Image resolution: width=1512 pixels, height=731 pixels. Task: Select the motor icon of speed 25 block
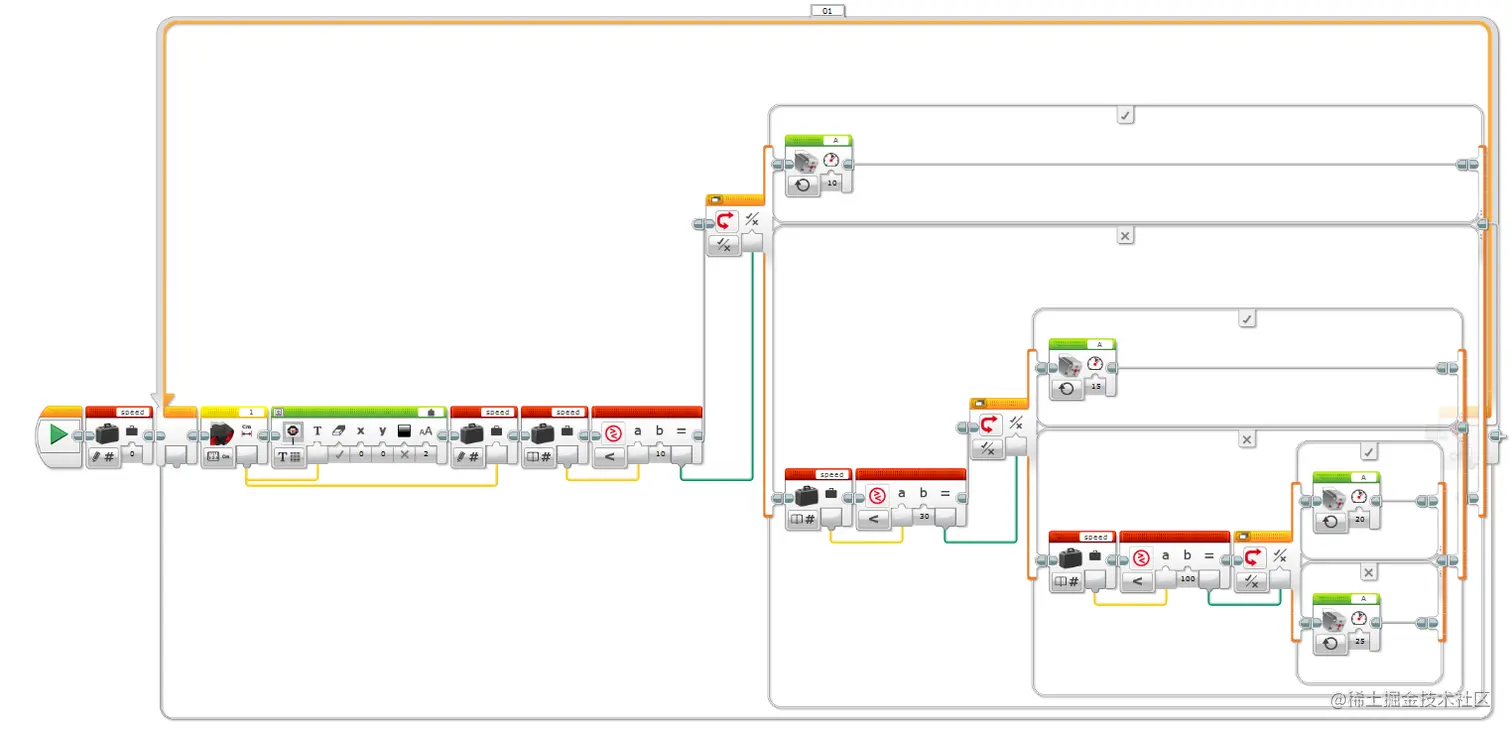[x=1334, y=619]
